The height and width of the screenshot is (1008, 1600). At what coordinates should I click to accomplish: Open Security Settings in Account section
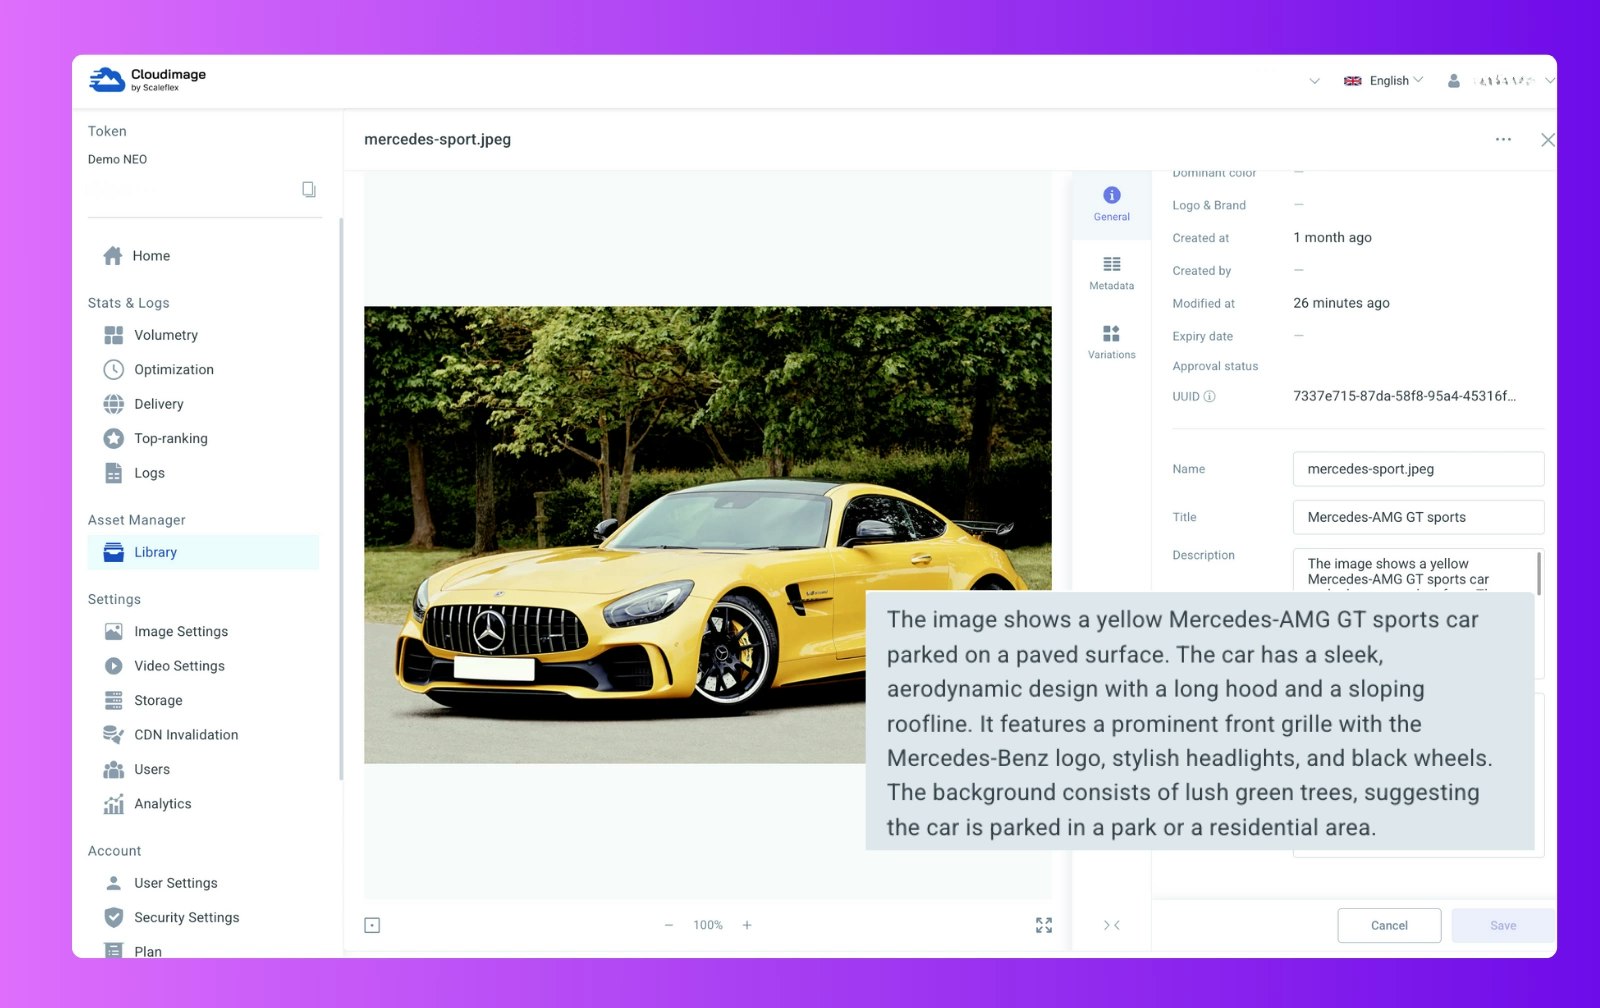[x=187, y=917]
